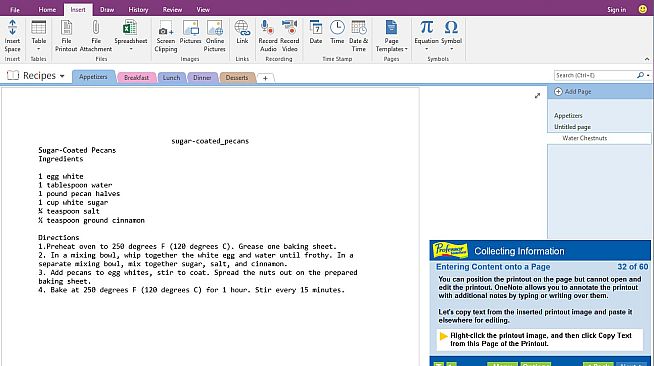Insert Date & Time stamp
This screenshot has height=366, width=654.
pyautogui.click(x=358, y=35)
